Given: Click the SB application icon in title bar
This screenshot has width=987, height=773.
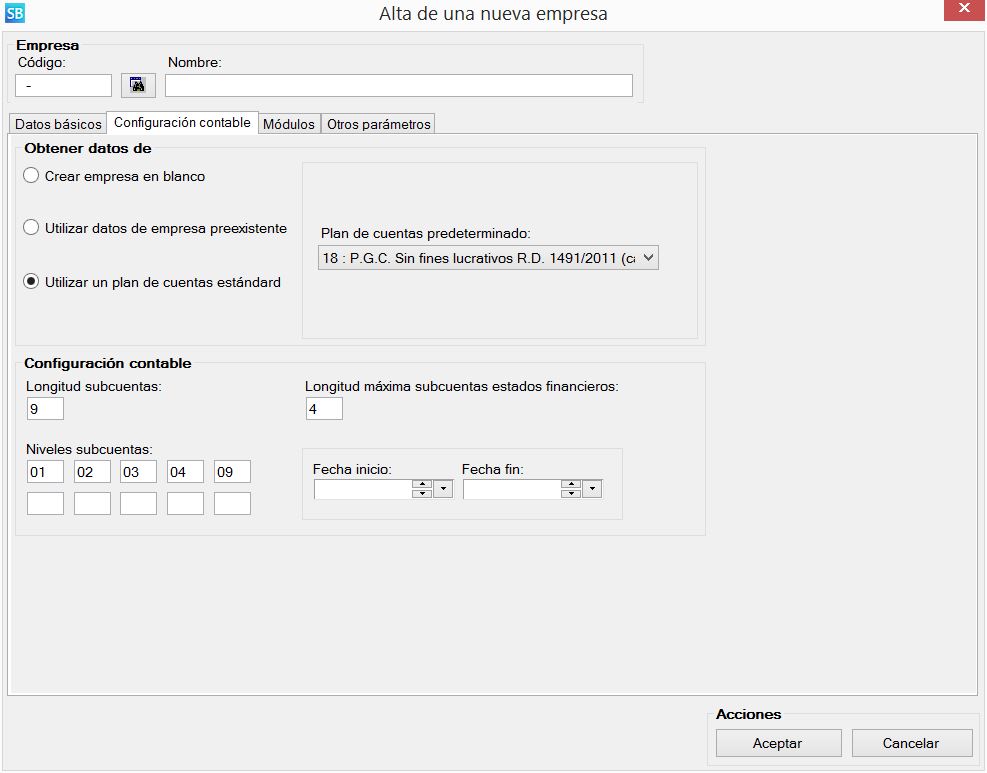Looking at the screenshot, I should [x=15, y=13].
